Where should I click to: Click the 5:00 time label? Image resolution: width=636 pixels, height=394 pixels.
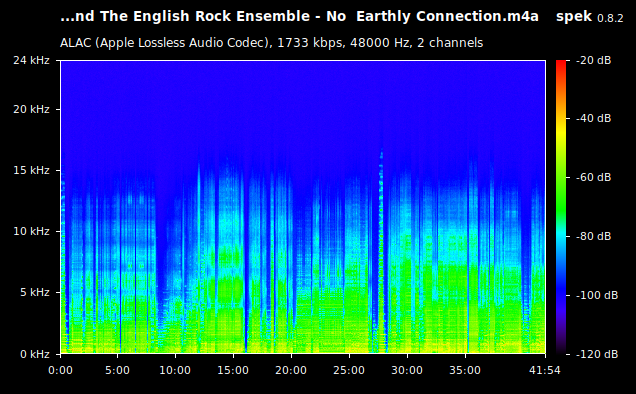point(118,370)
